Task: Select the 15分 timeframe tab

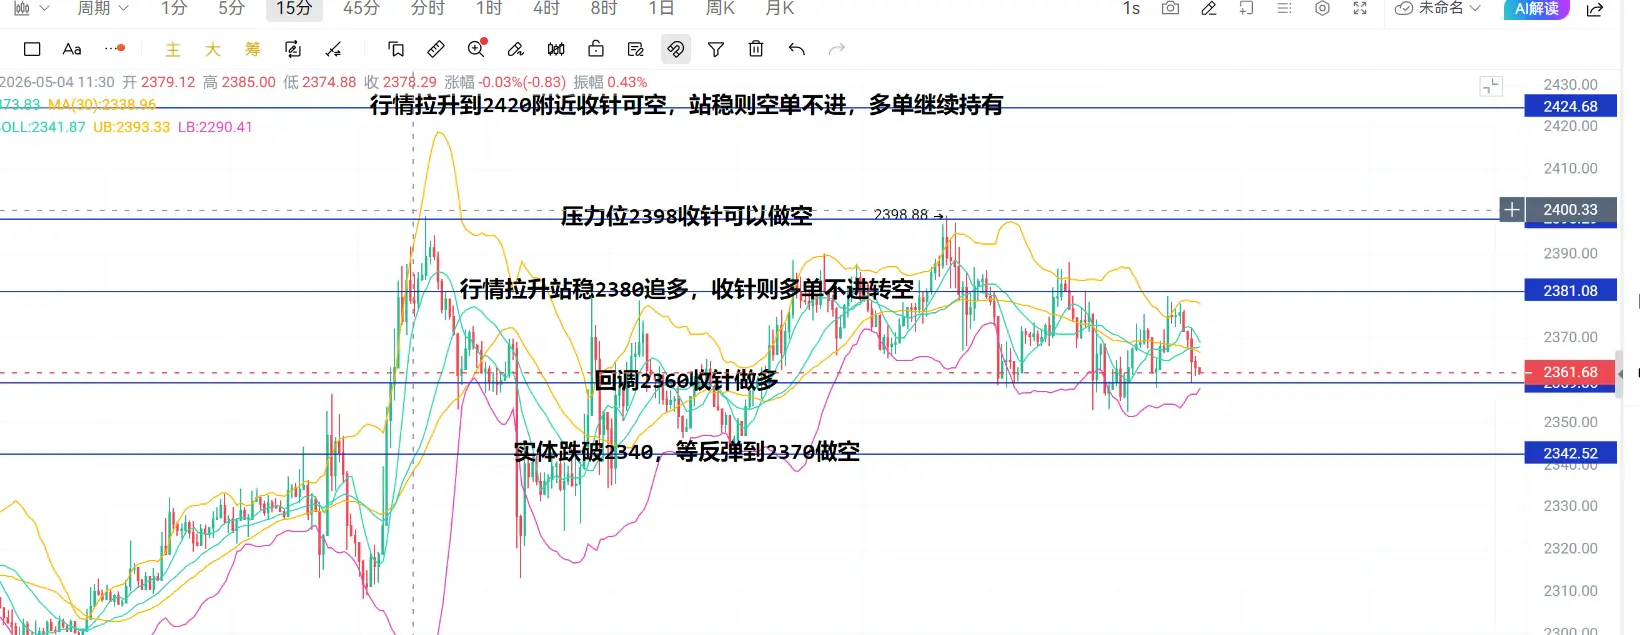Action: (x=294, y=8)
